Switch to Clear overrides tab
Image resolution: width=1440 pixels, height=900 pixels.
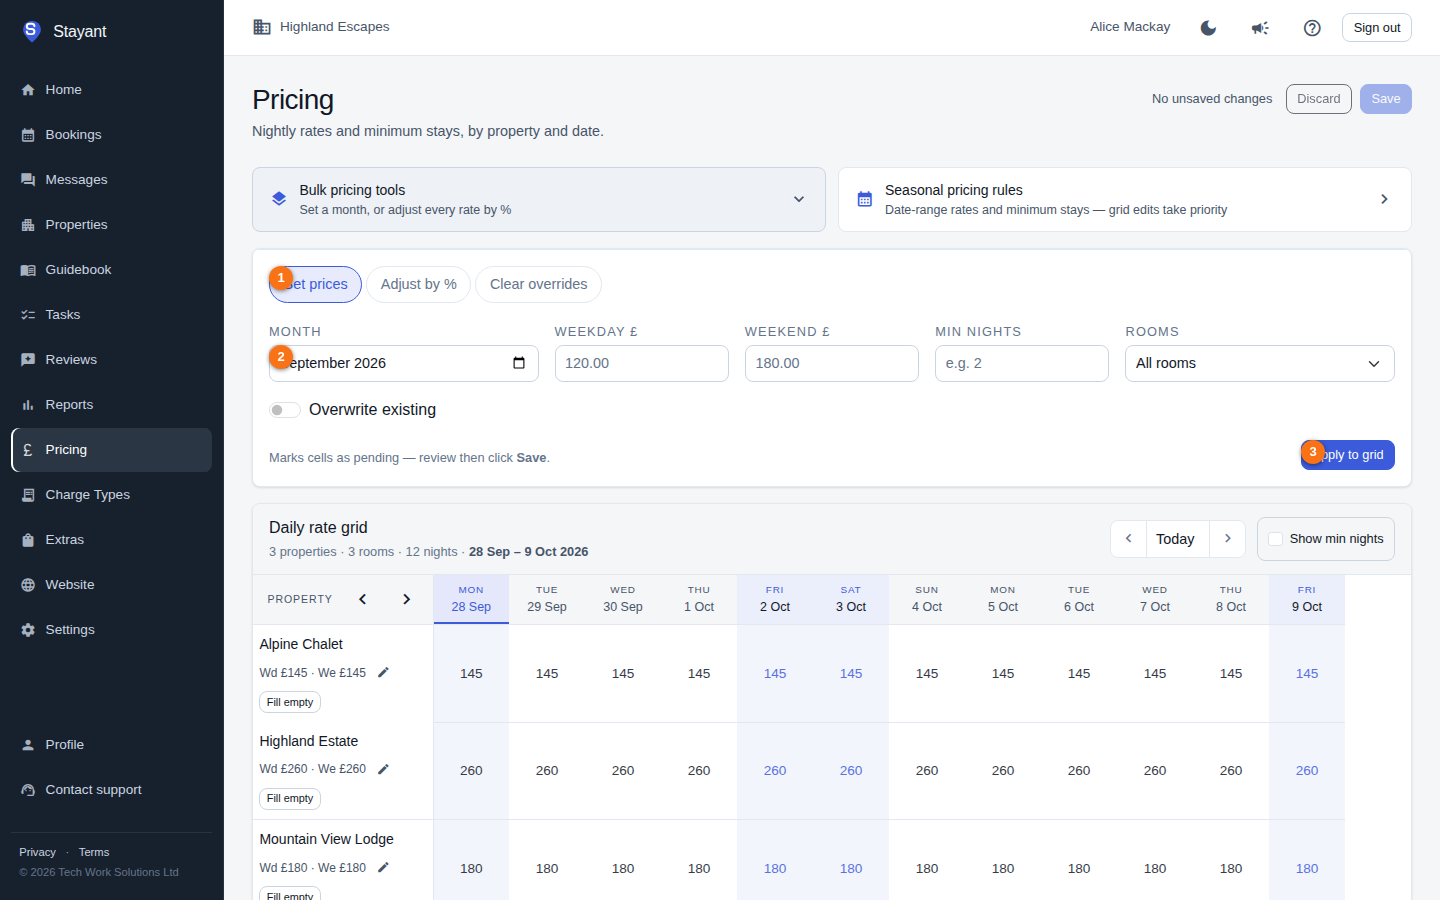[538, 284]
